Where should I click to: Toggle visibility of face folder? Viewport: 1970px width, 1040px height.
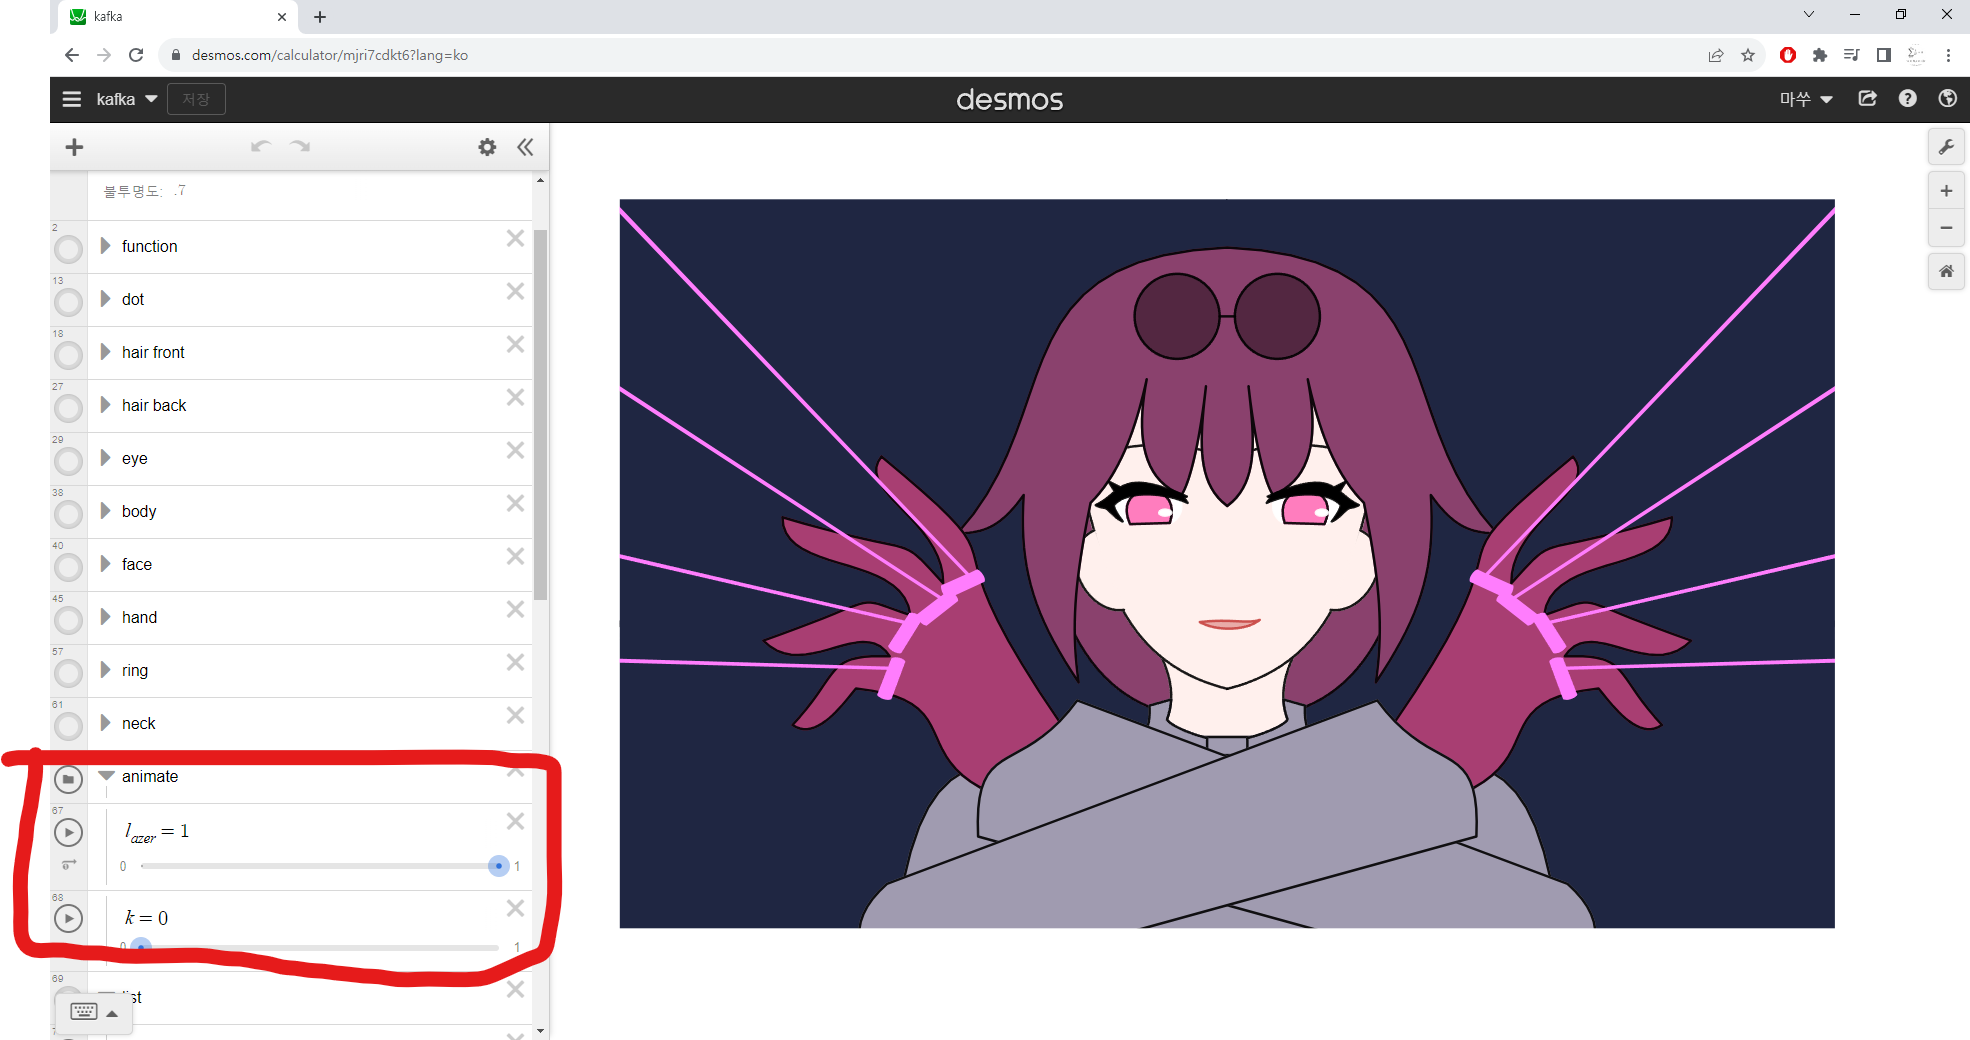[x=68, y=567]
